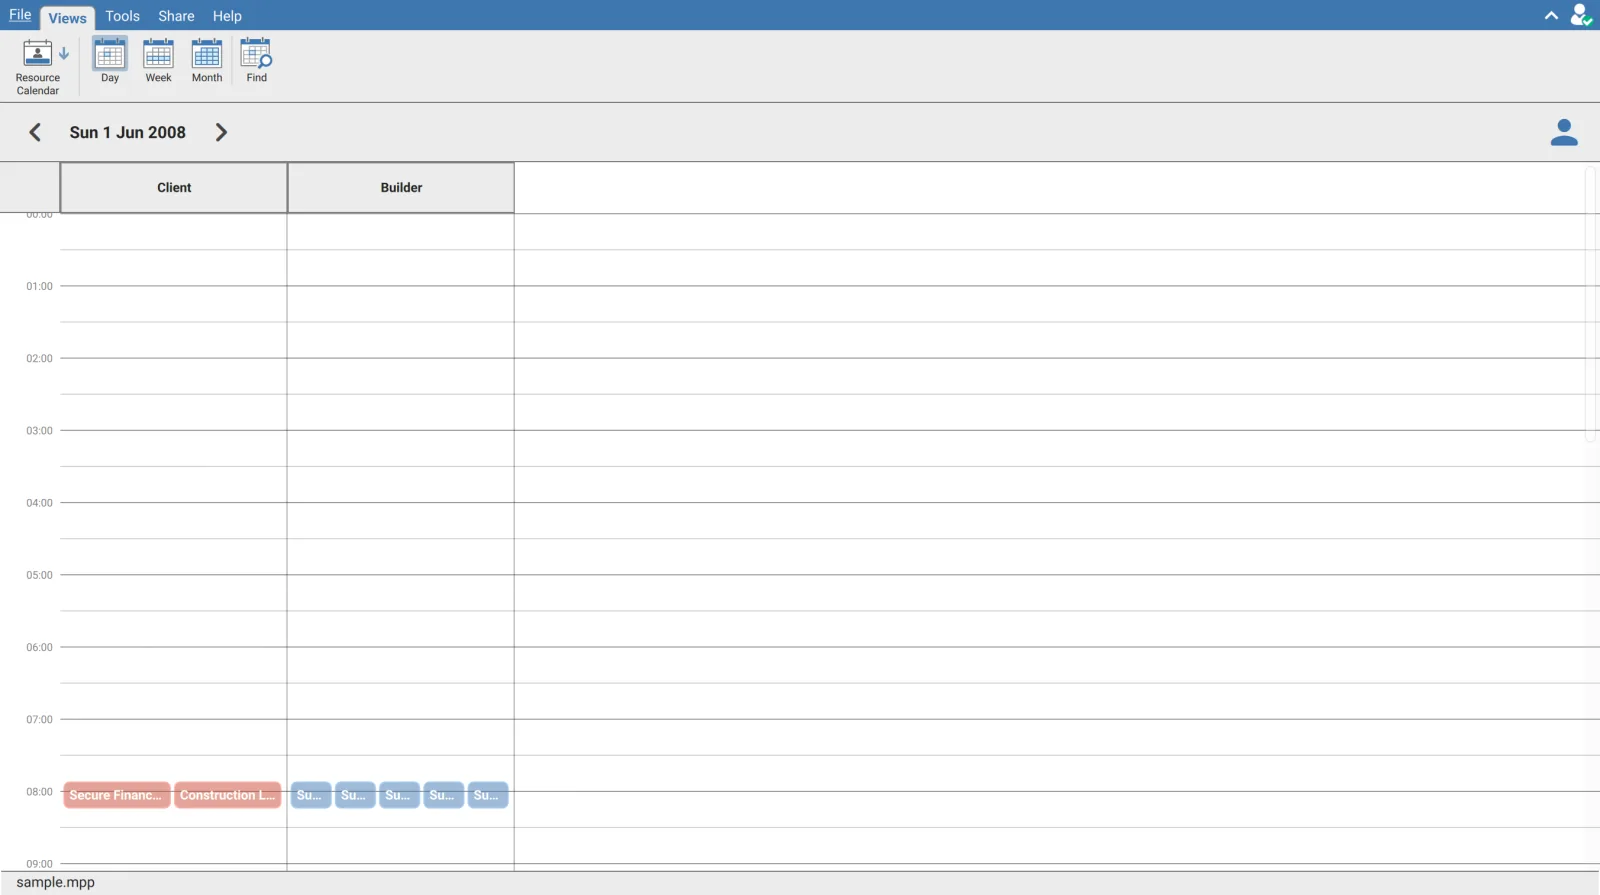
Task: Open the Help tab
Action: pos(227,16)
